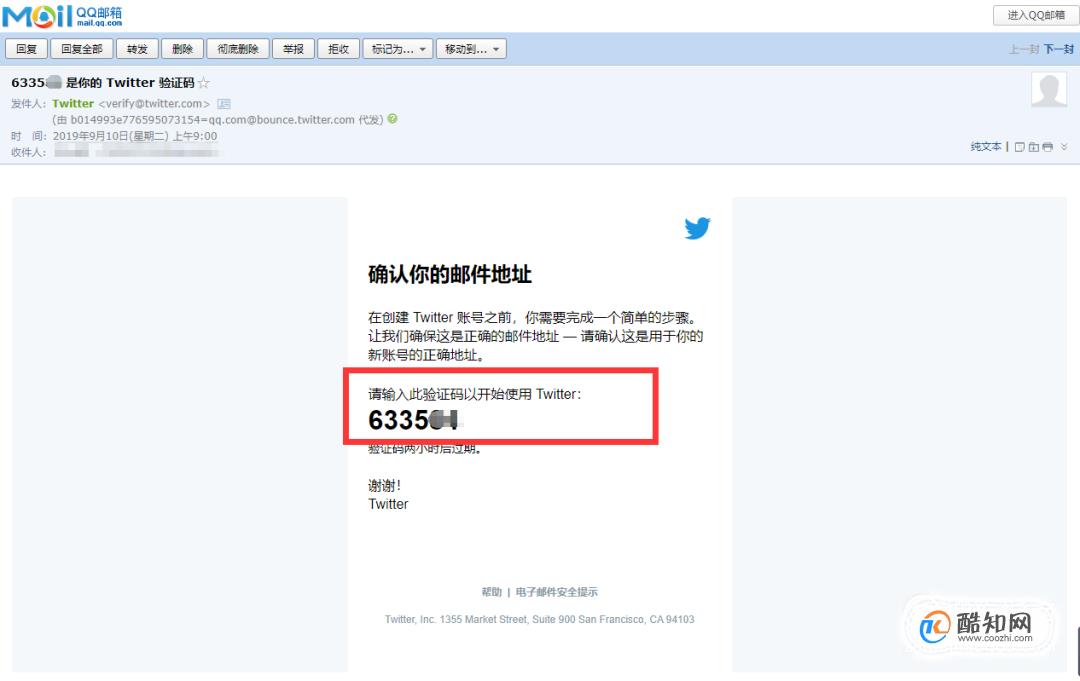Open email in new window icon
Image resolution: width=1080 pixels, height=681 pixels.
click(1020, 147)
